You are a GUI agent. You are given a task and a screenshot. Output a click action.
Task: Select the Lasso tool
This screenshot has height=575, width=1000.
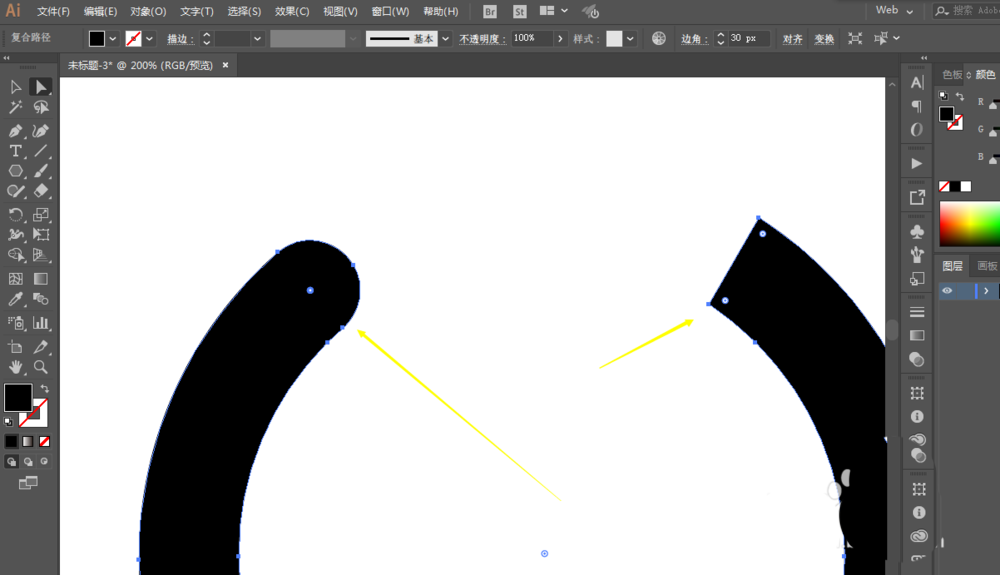pos(41,107)
